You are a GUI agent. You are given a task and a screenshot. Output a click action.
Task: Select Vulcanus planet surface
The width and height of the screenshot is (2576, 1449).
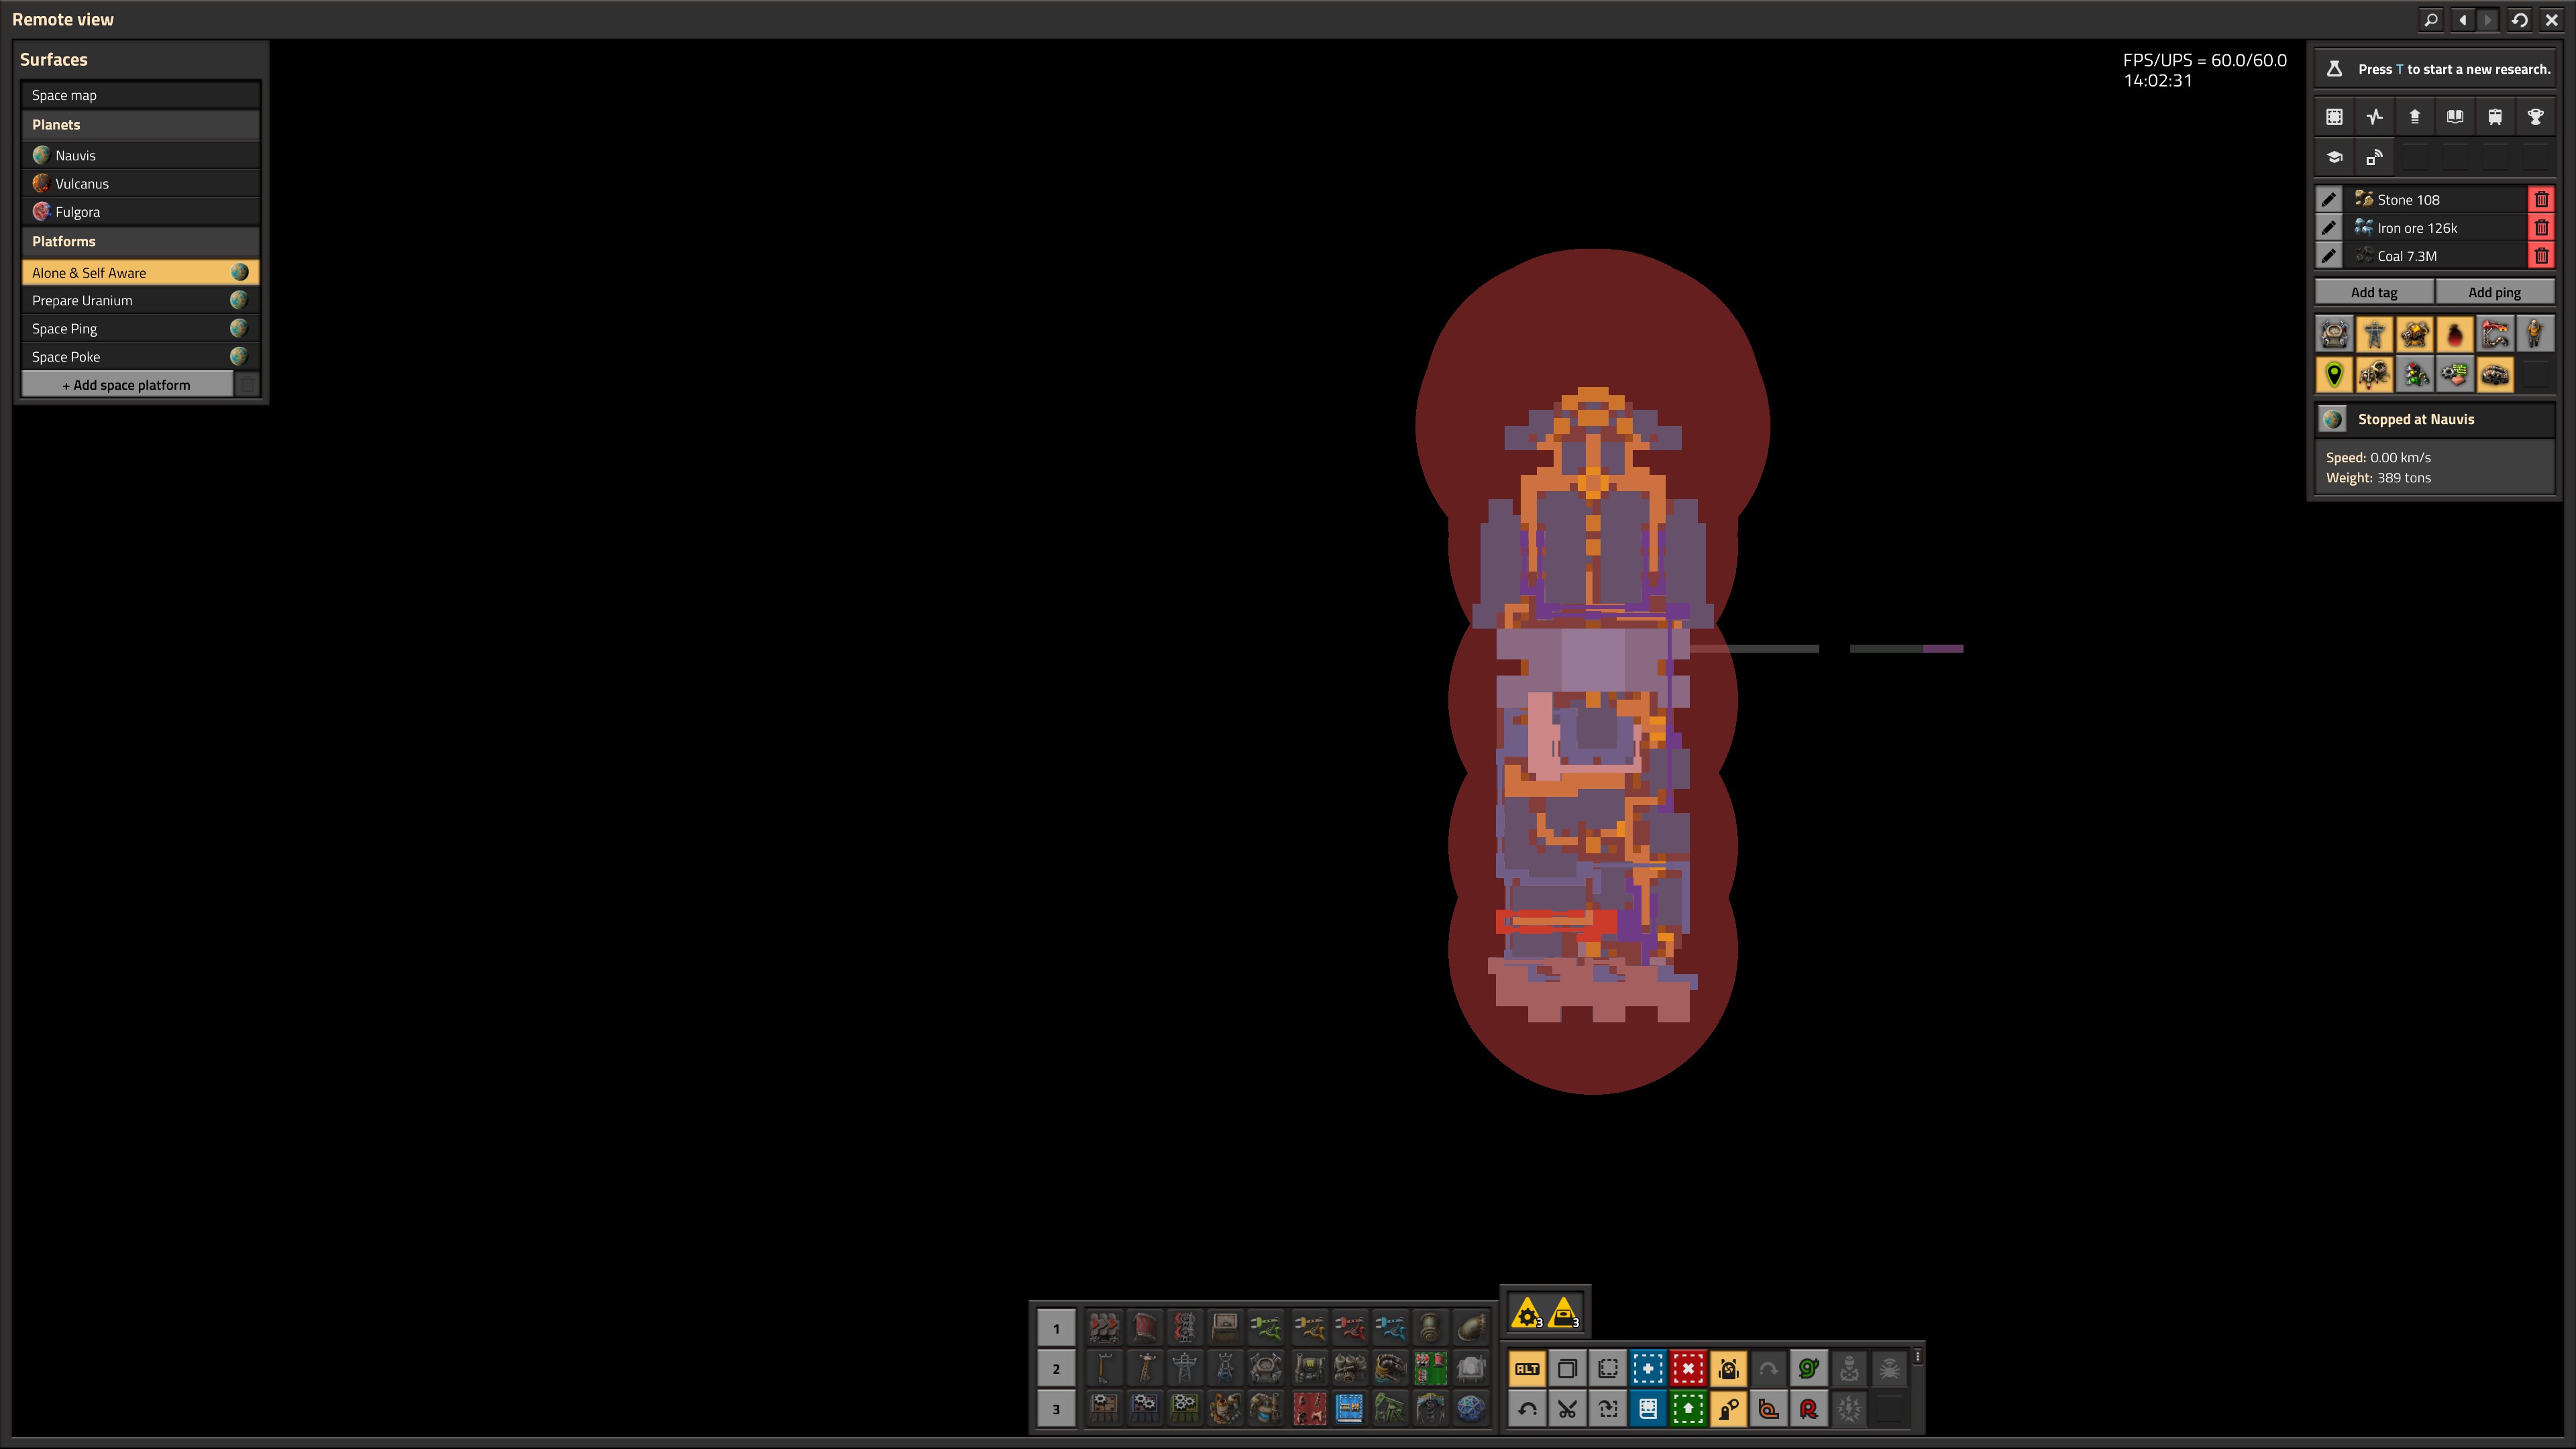point(140,183)
